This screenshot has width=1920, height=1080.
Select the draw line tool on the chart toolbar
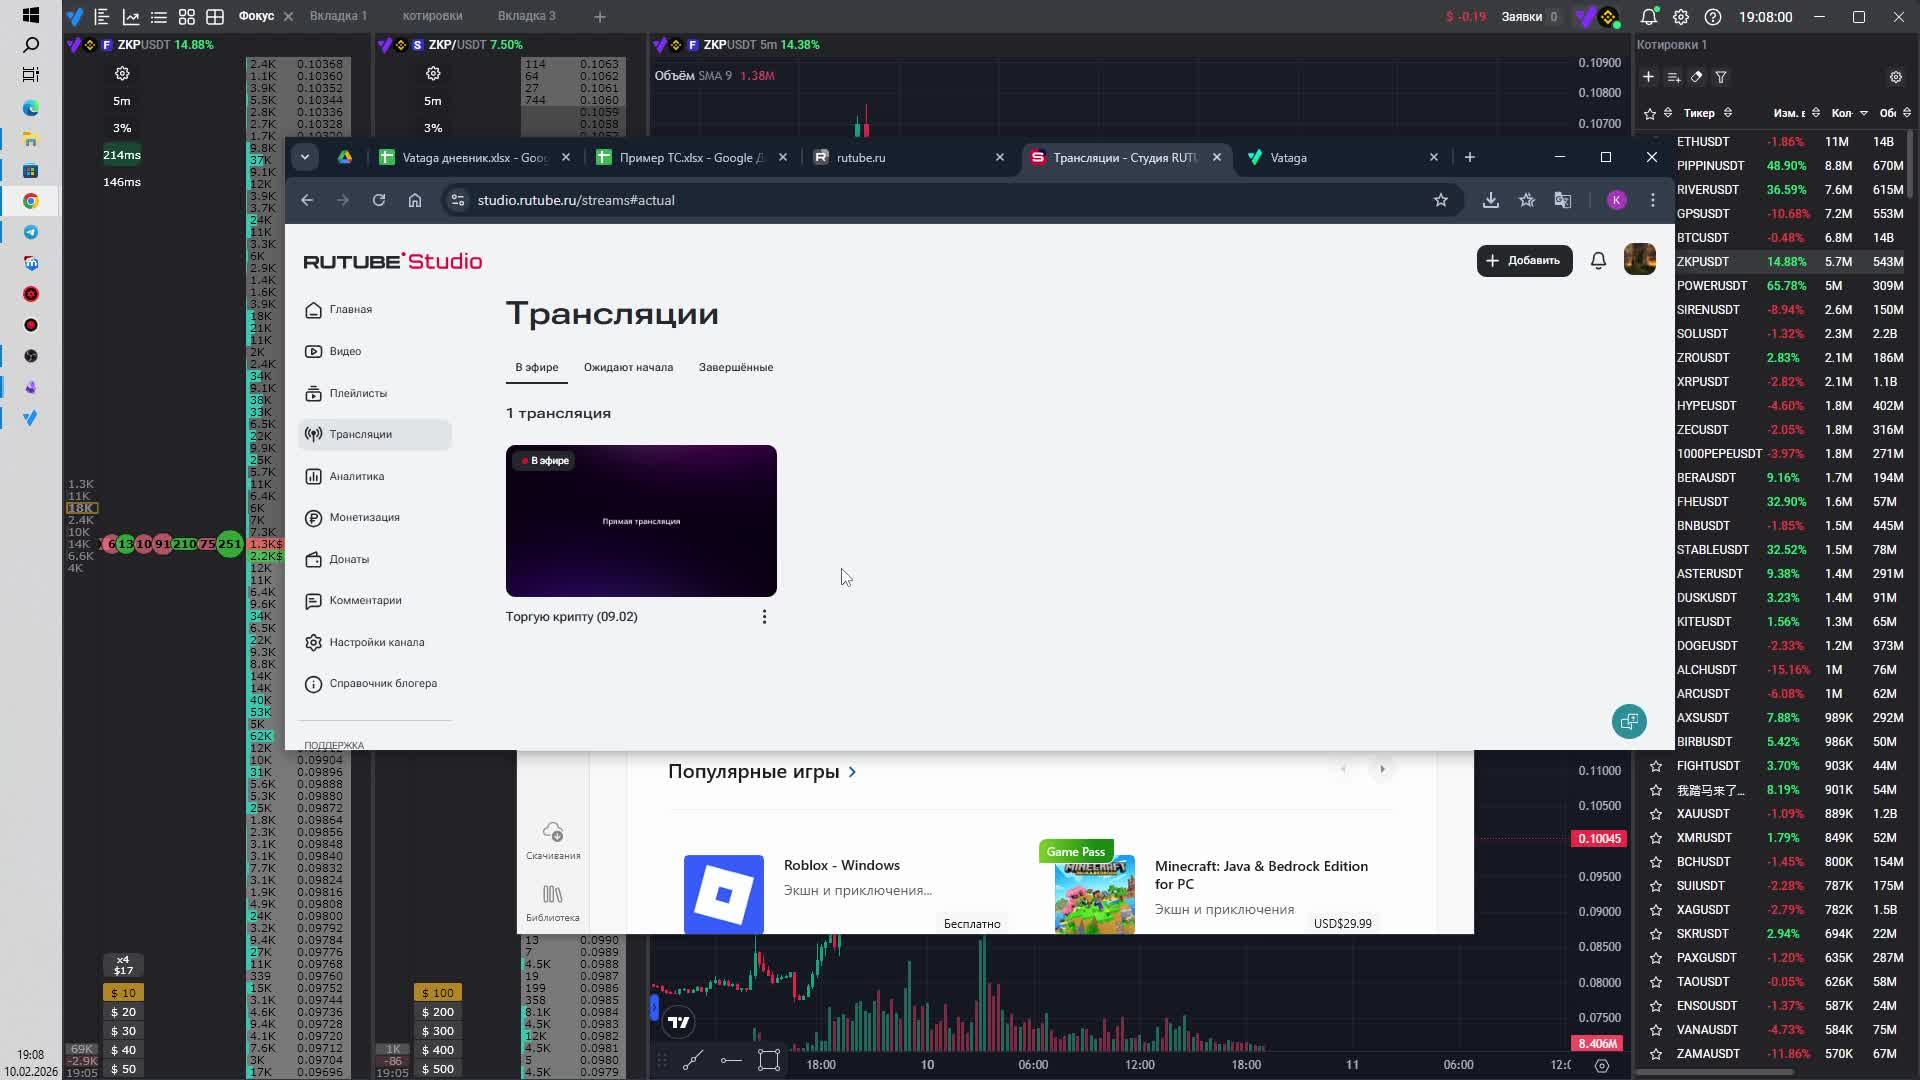pos(692,1061)
